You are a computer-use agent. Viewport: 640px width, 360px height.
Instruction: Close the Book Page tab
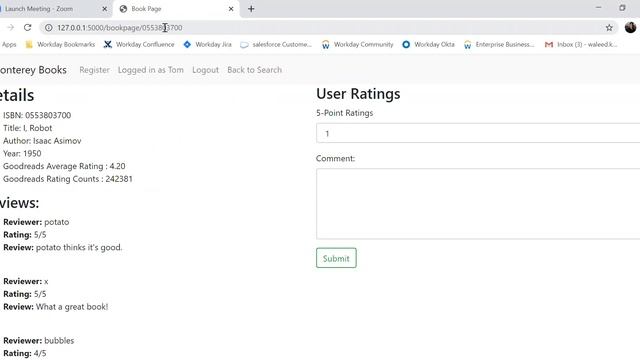(231, 9)
